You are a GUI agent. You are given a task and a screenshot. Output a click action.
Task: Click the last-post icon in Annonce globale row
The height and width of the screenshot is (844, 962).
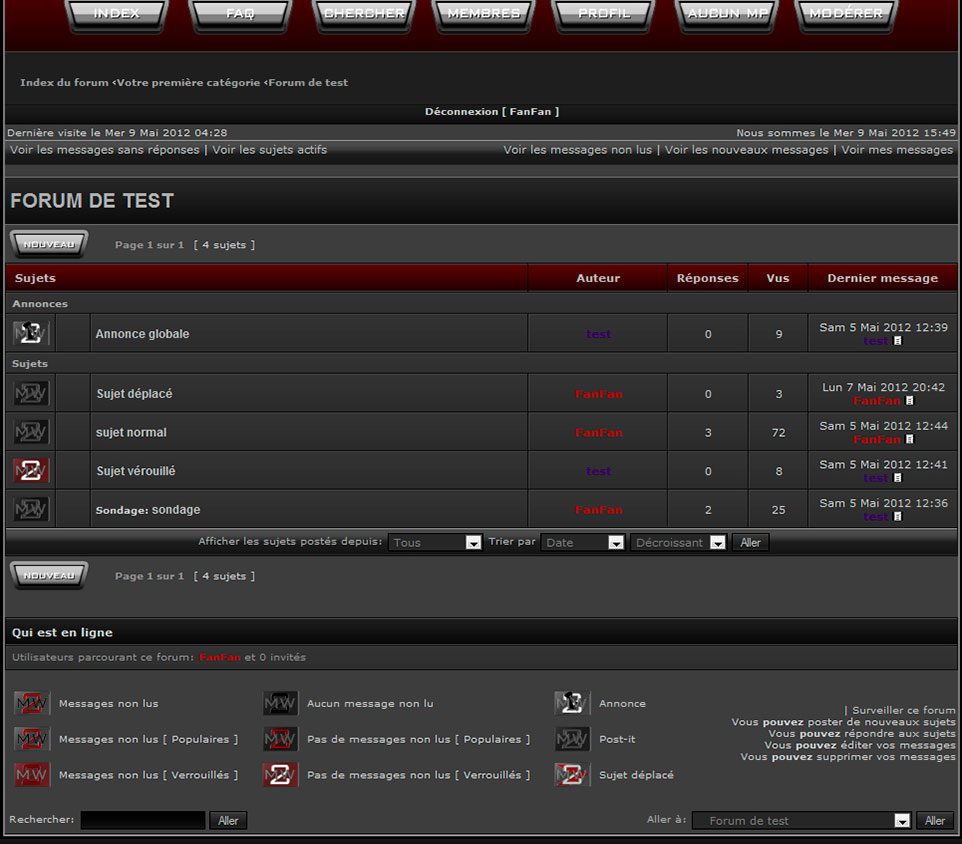coord(897,341)
